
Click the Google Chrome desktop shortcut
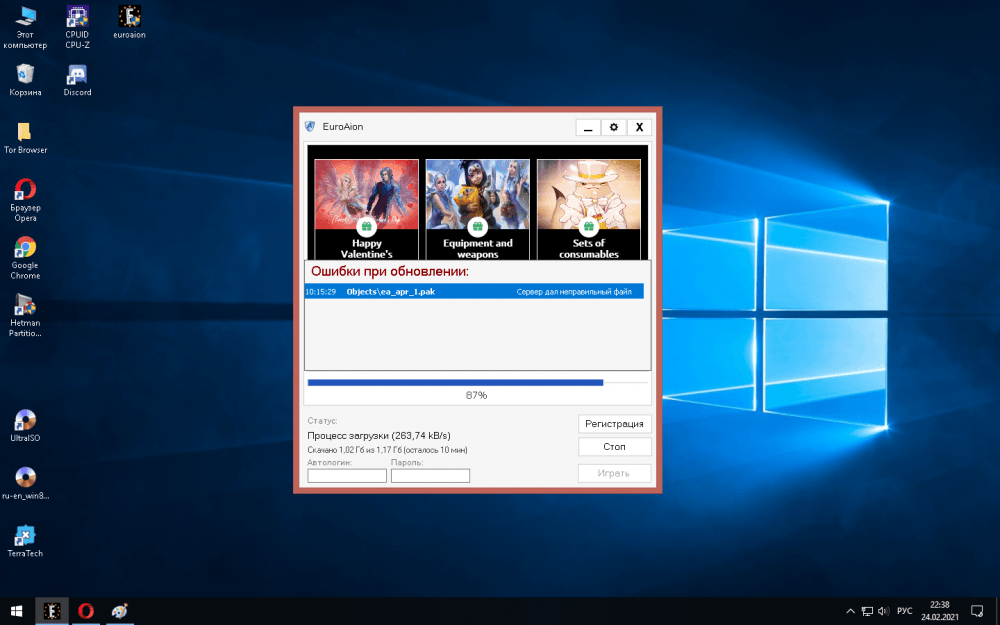click(x=25, y=250)
